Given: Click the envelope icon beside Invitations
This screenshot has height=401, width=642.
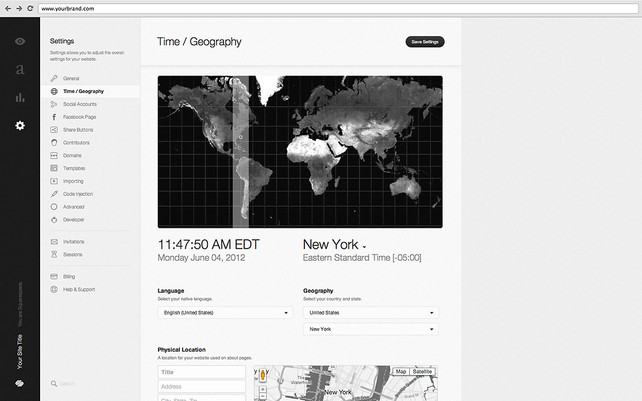Looking at the screenshot, I should click(54, 242).
